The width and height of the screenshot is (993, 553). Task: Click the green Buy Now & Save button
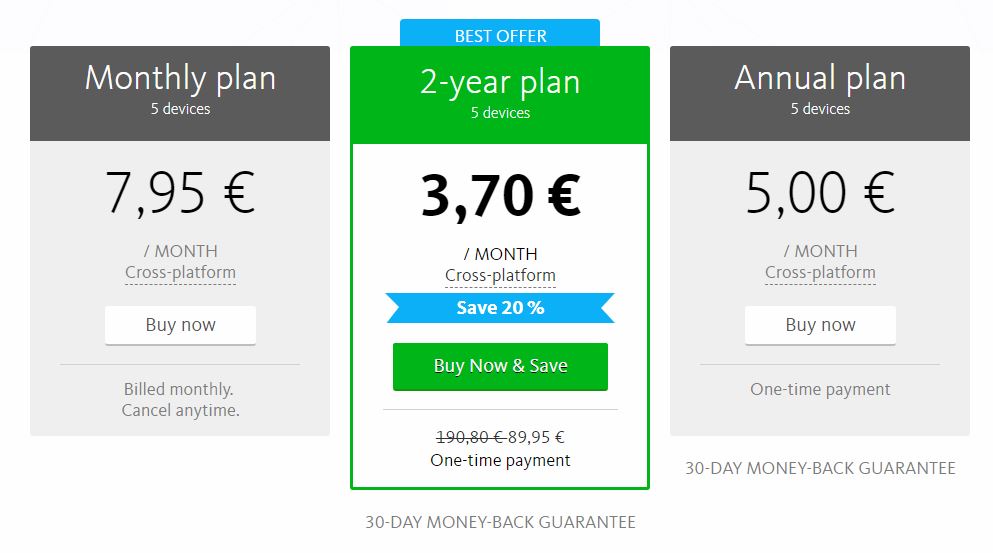click(500, 366)
